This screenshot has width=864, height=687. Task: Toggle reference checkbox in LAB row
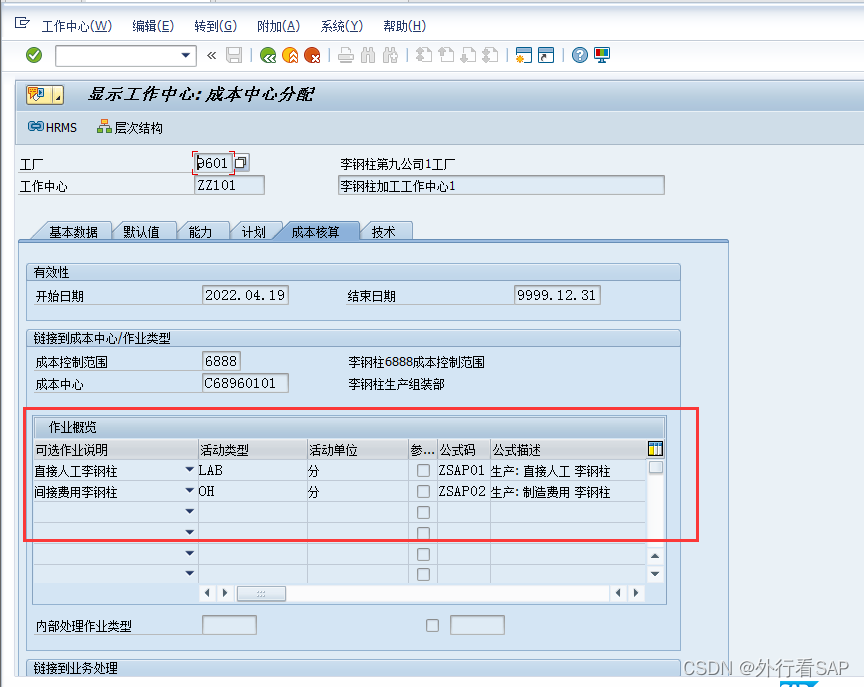pos(423,470)
